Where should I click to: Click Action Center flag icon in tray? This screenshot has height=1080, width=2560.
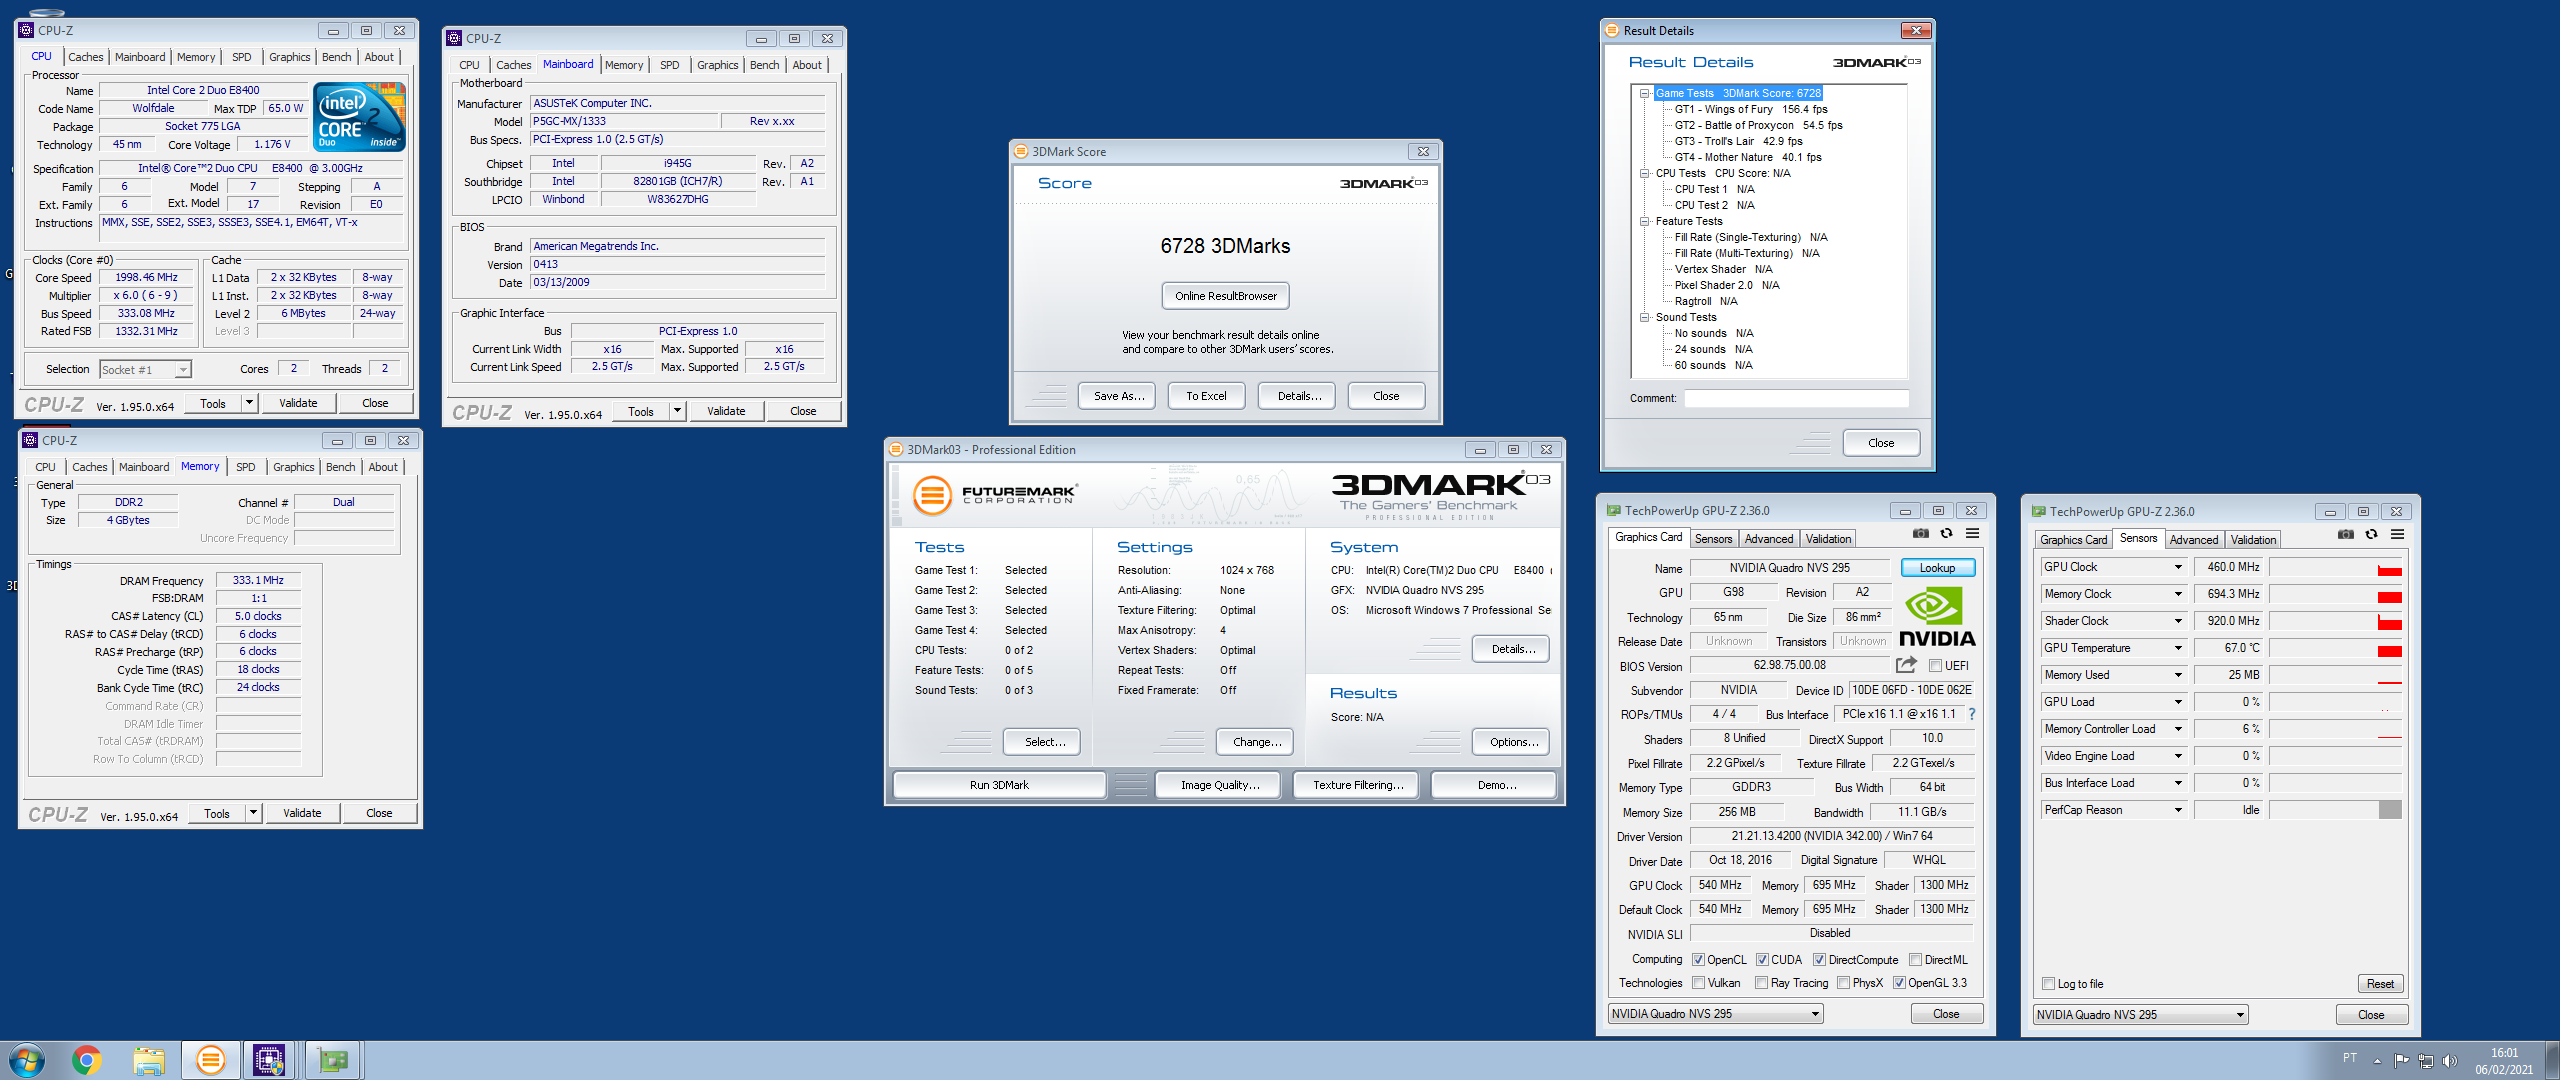(2401, 1060)
